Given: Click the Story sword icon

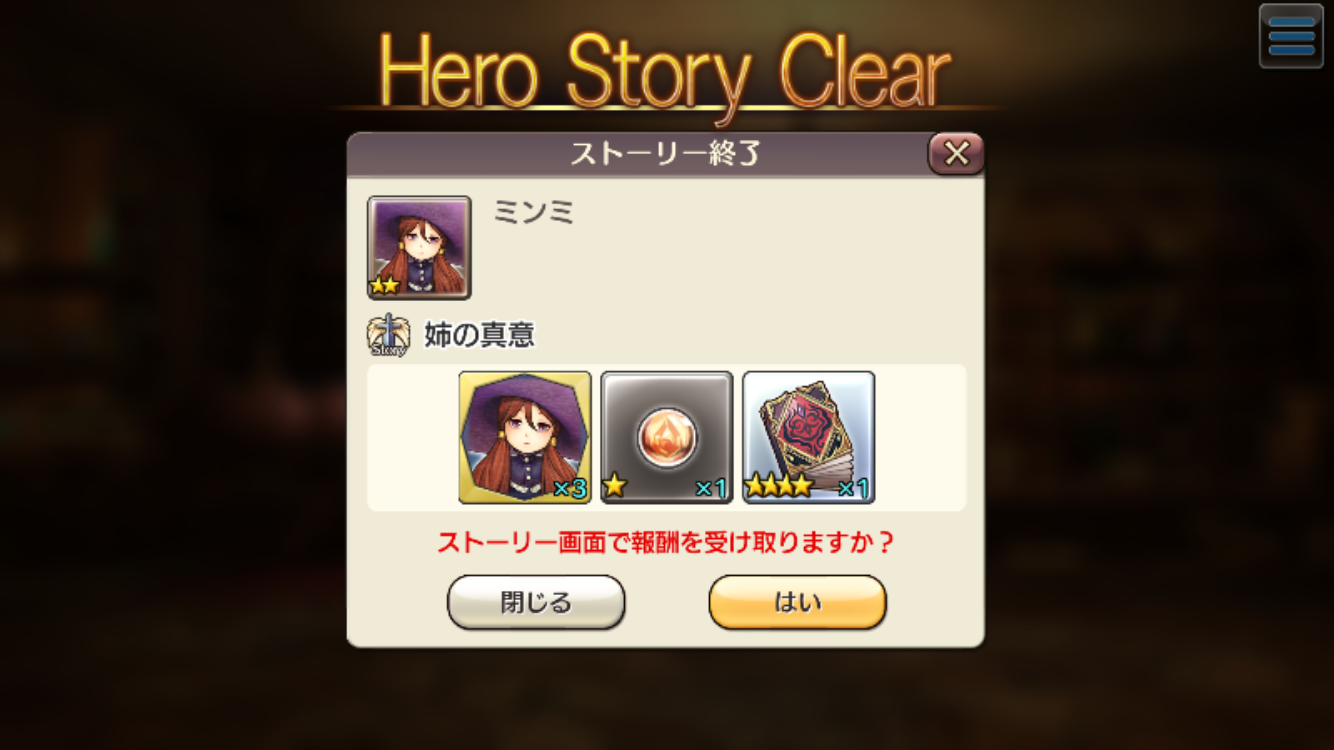Looking at the screenshot, I should click(388, 336).
